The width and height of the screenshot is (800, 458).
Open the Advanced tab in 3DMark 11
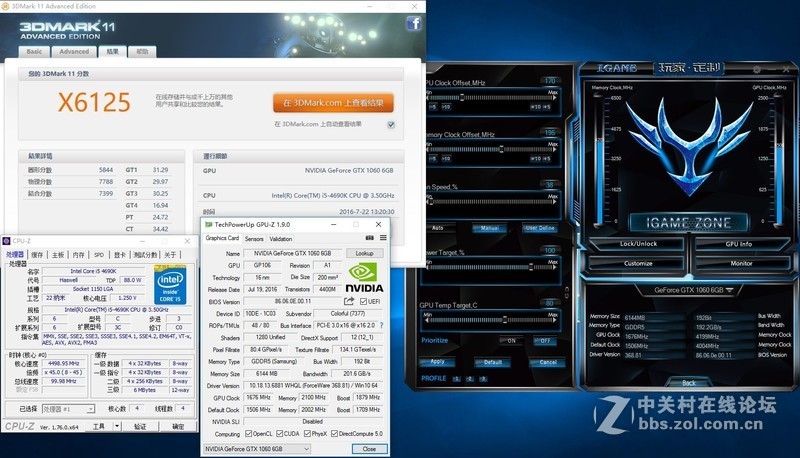[x=74, y=52]
